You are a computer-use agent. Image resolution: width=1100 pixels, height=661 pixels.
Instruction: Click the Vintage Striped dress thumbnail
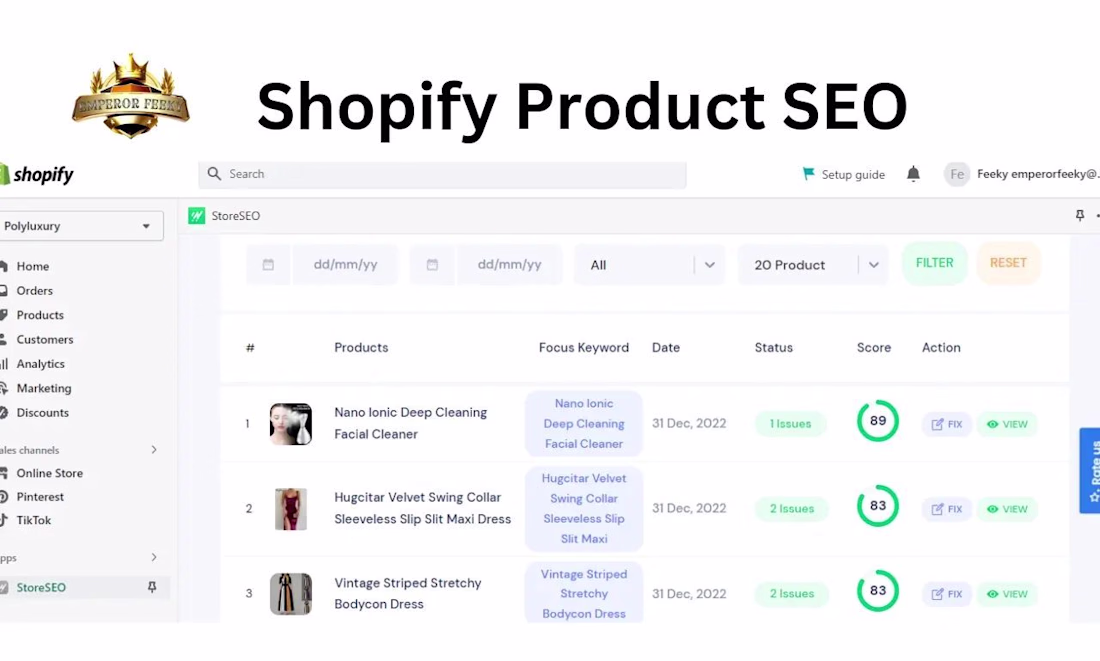[x=290, y=594]
